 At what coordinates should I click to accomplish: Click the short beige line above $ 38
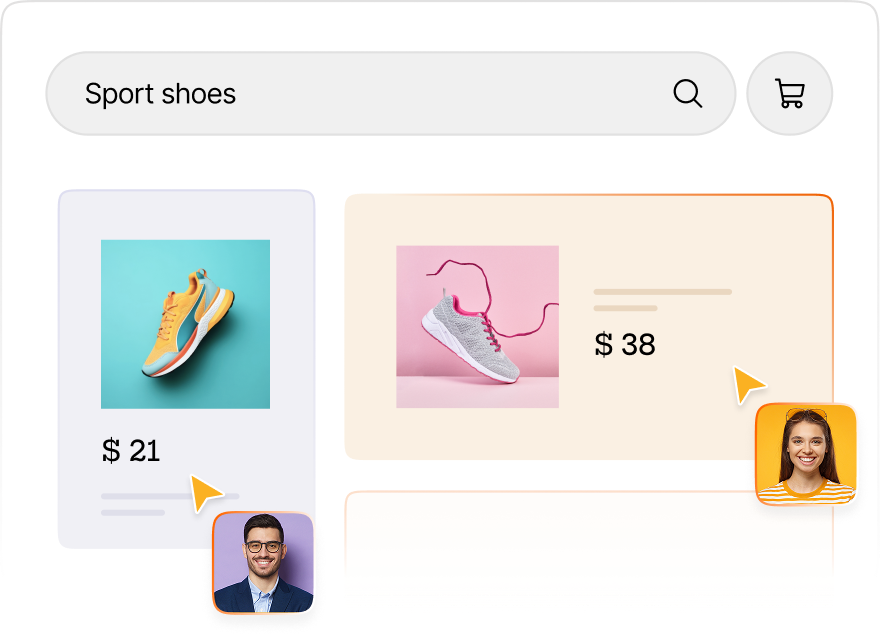(625, 308)
